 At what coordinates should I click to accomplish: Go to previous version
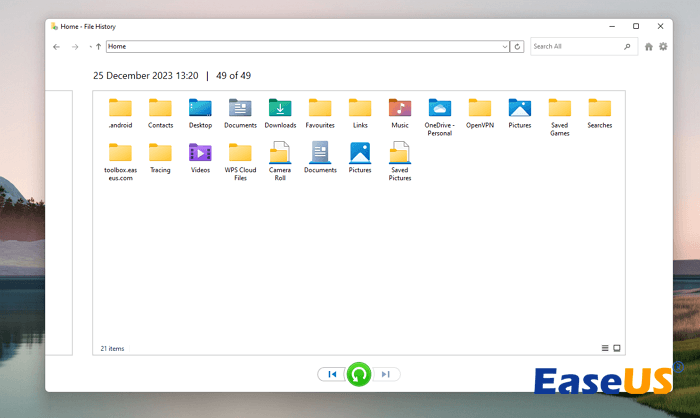coord(331,374)
